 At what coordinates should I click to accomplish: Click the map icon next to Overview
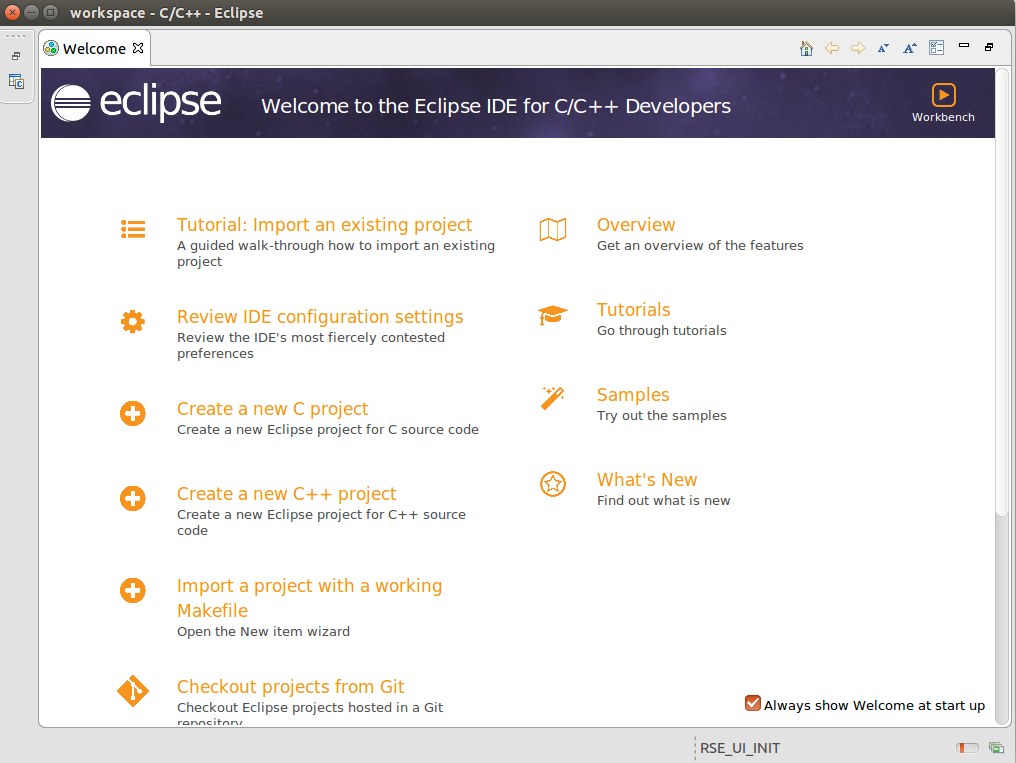coord(553,229)
